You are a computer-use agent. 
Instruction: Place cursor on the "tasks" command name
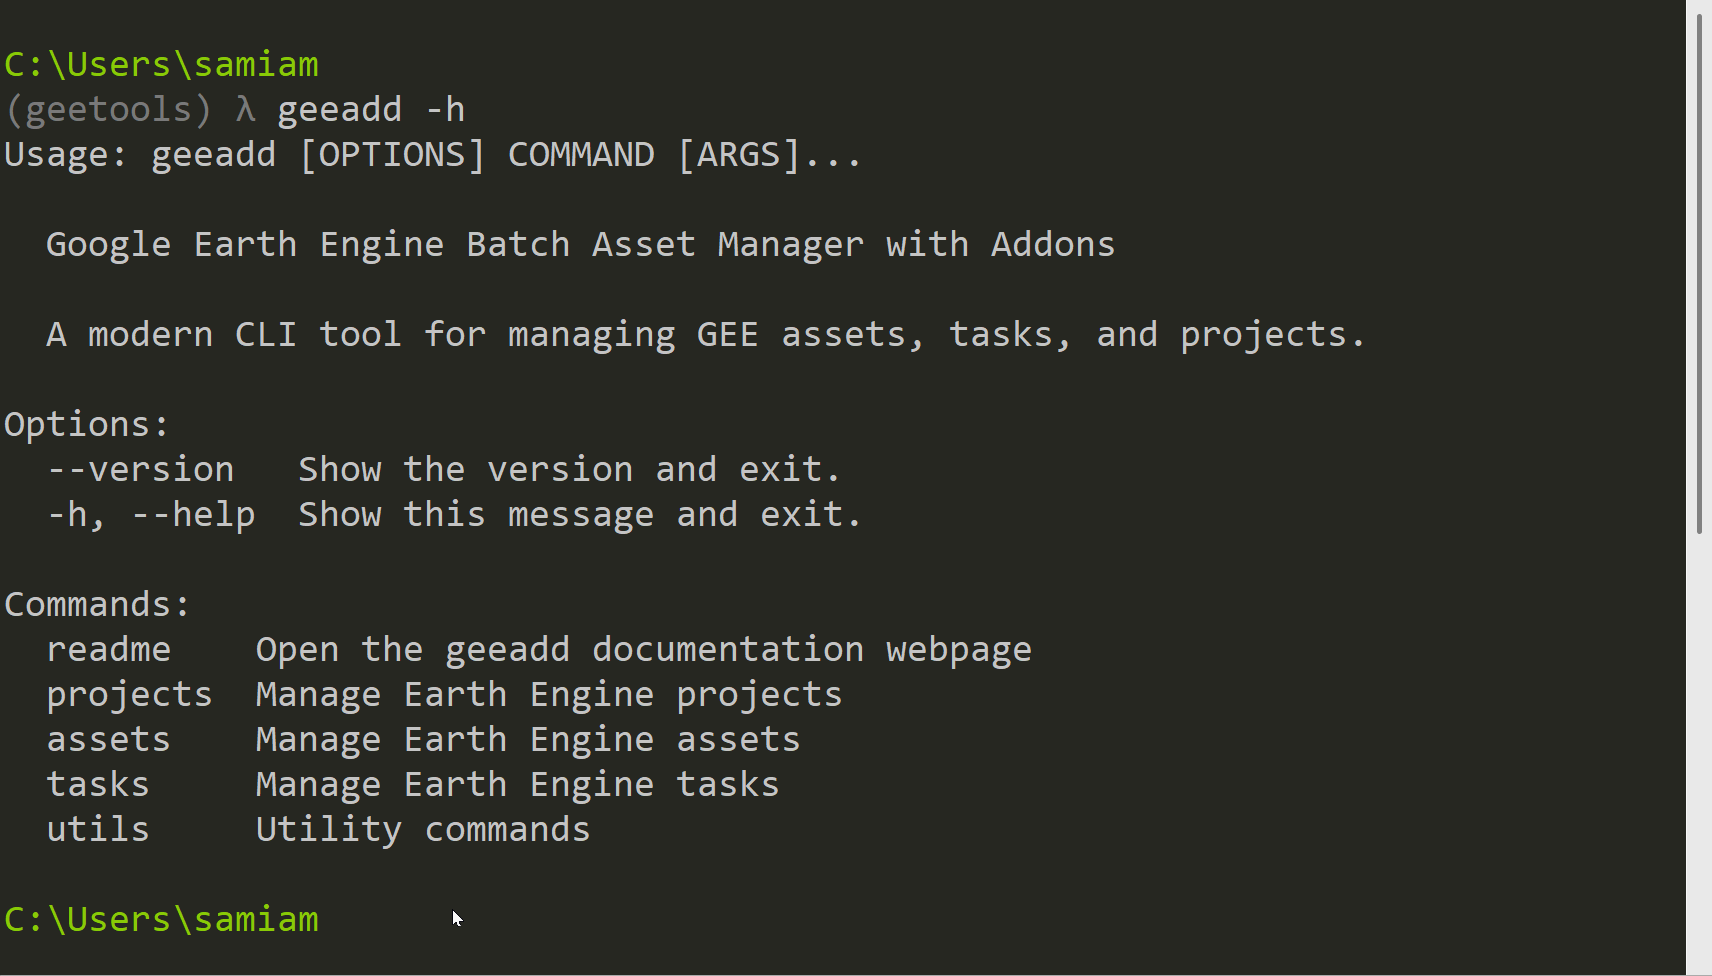[98, 785]
